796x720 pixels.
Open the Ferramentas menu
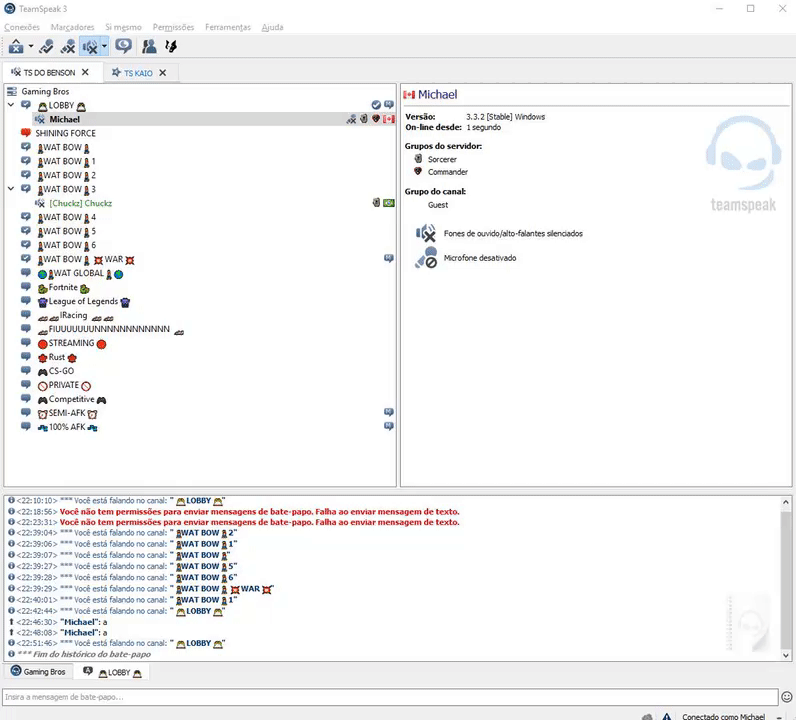tap(228, 27)
